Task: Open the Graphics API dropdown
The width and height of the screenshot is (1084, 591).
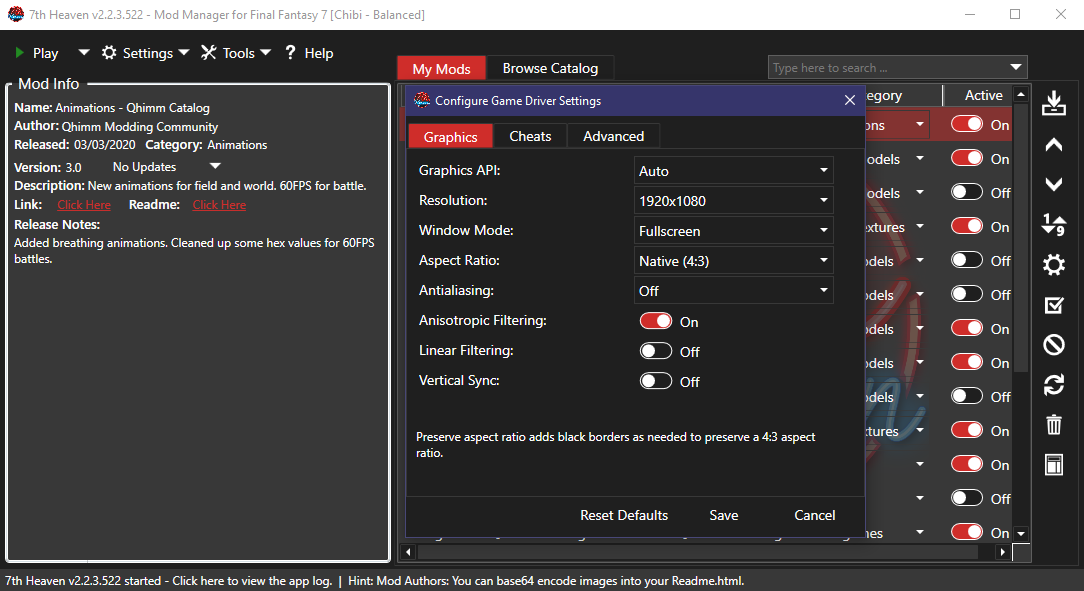Action: 733,171
